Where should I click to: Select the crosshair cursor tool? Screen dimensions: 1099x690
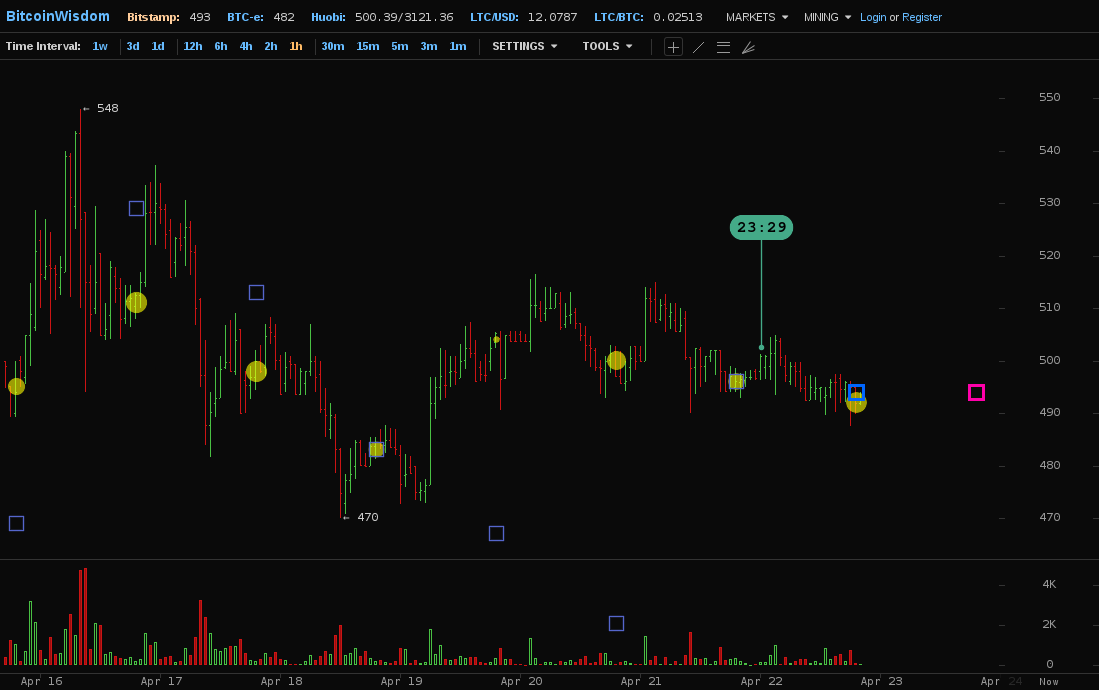coord(673,47)
